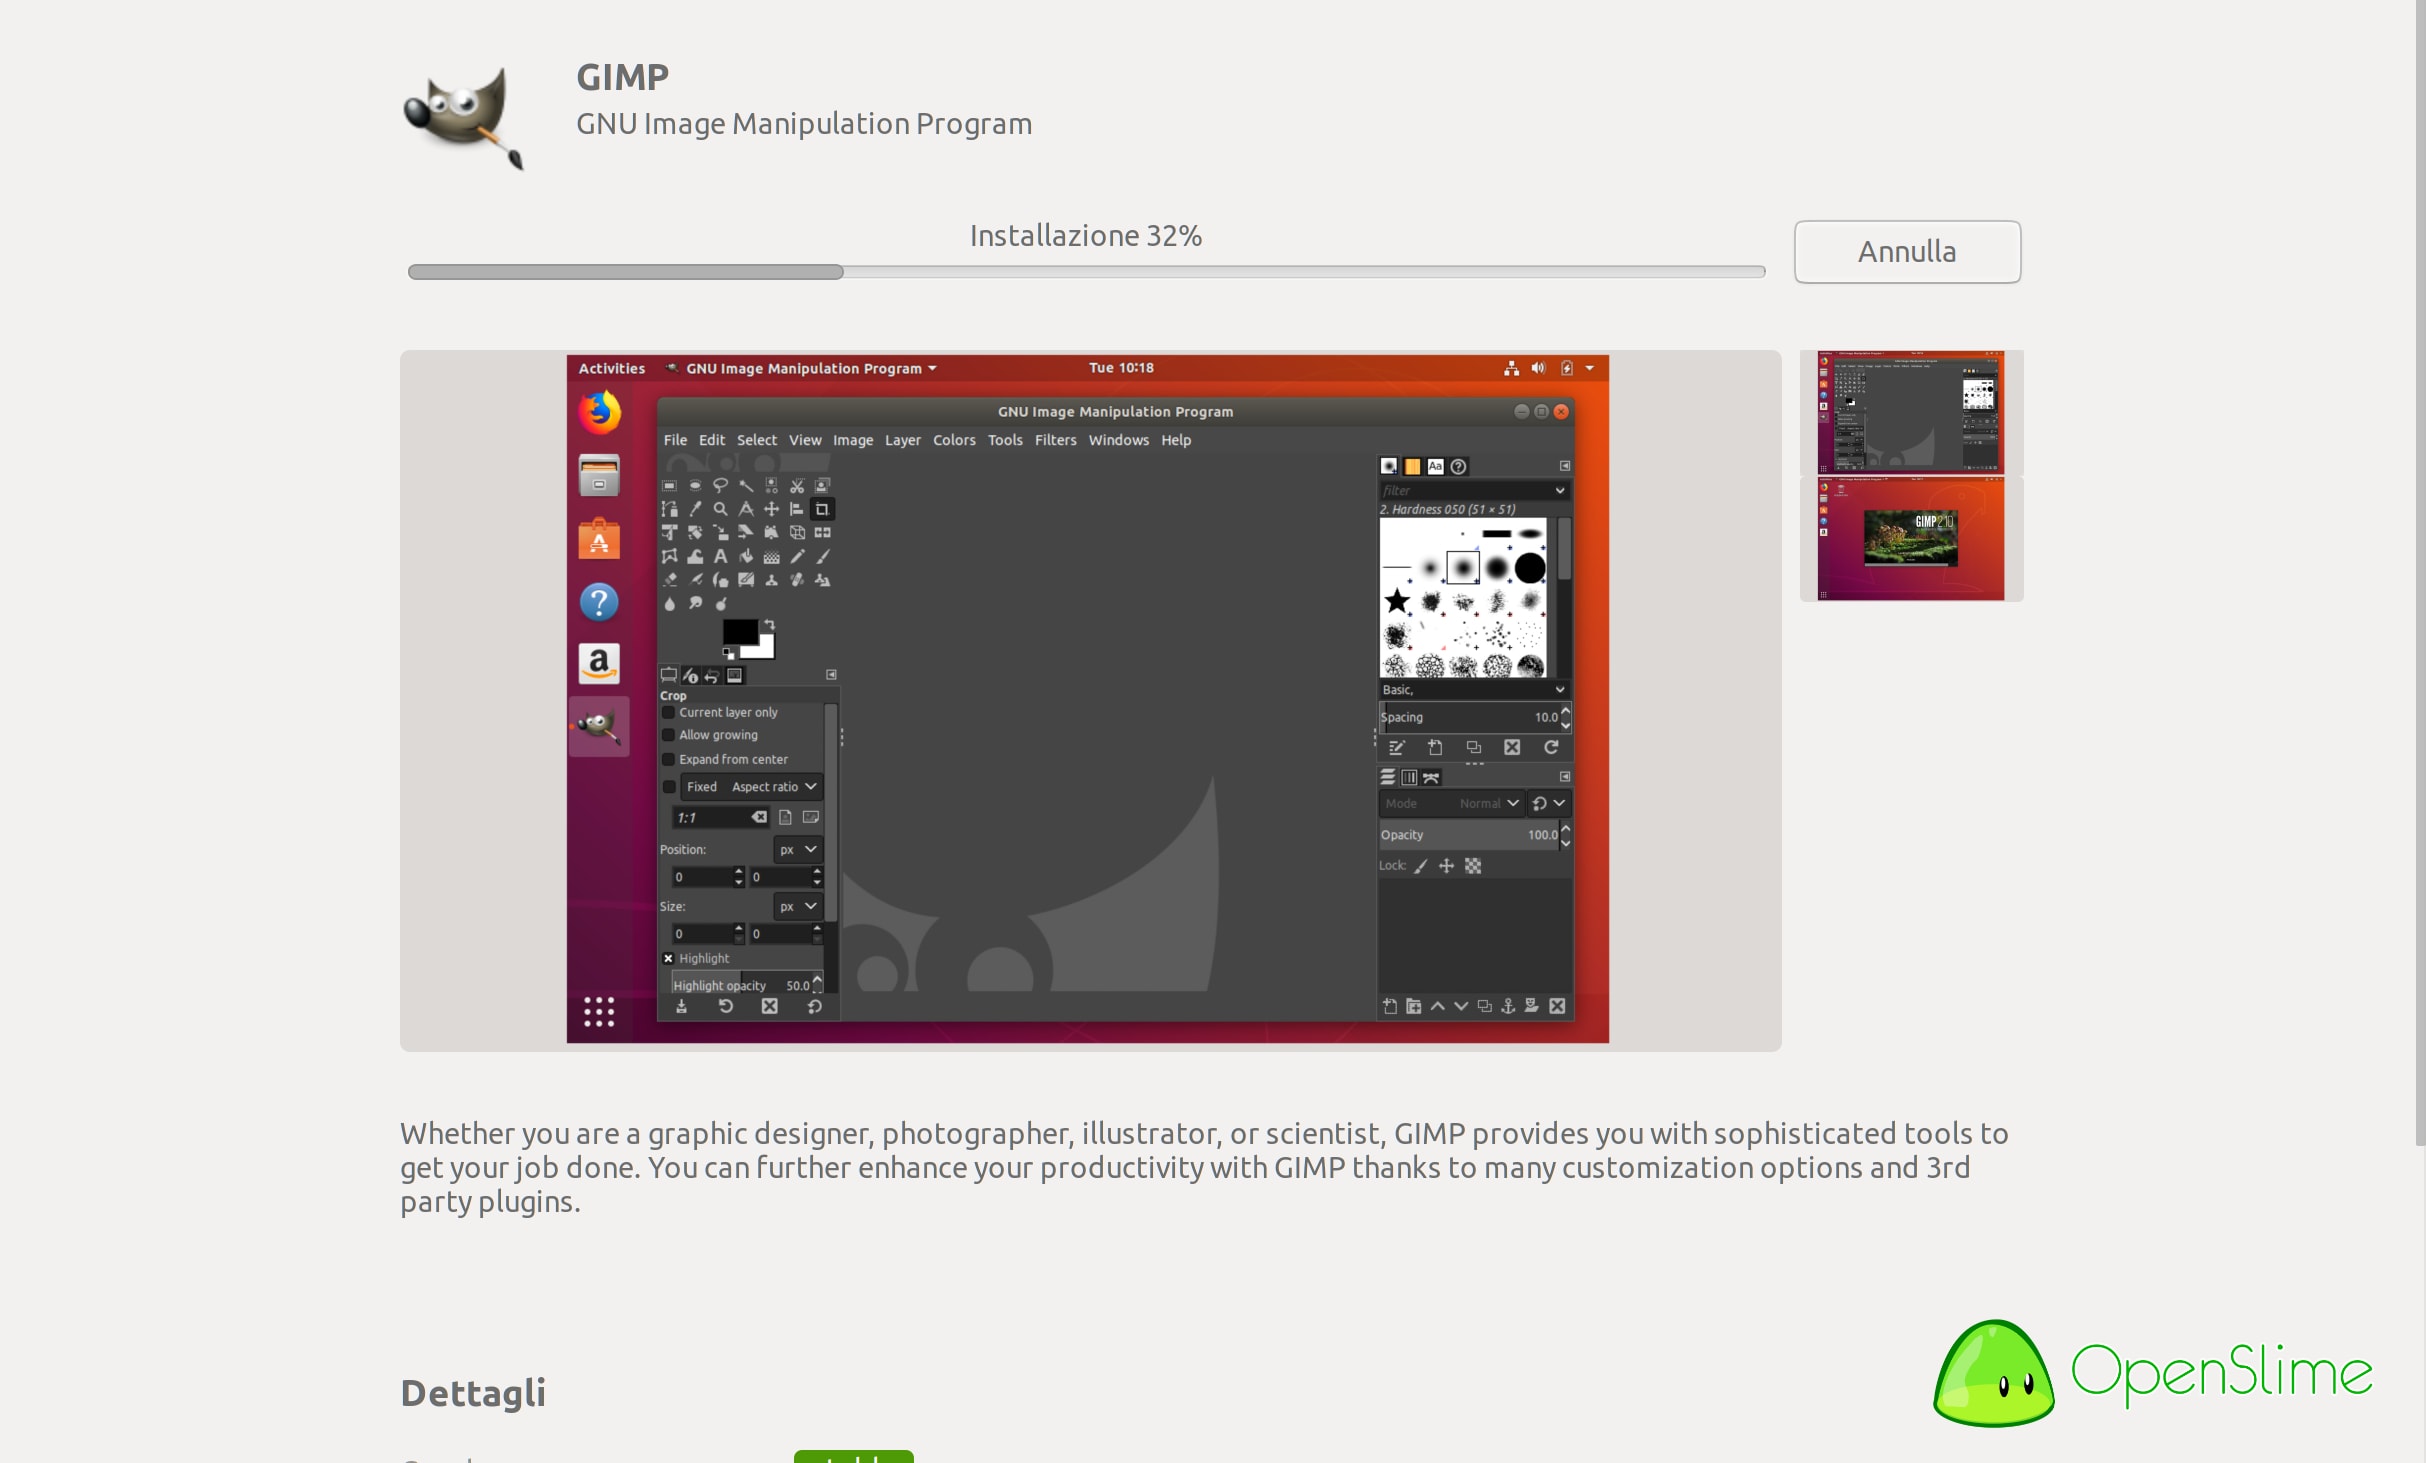Open the Fixed Aspect ratio dropdown
This screenshot has width=2426, height=1463.
click(752, 787)
